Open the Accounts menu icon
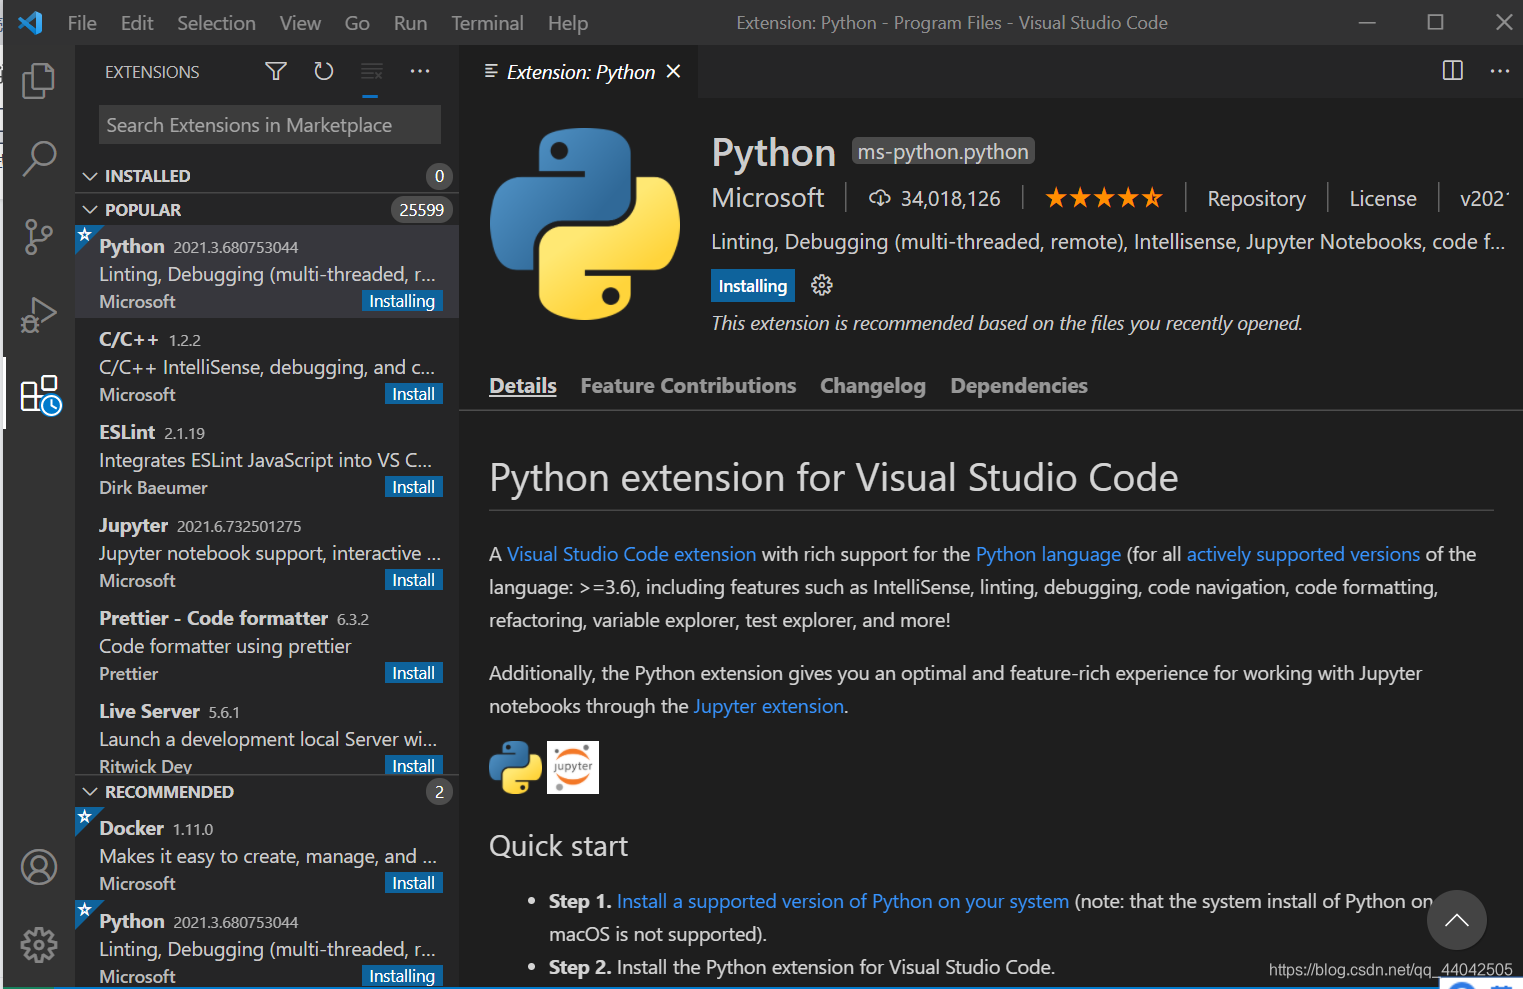 pyautogui.click(x=39, y=867)
